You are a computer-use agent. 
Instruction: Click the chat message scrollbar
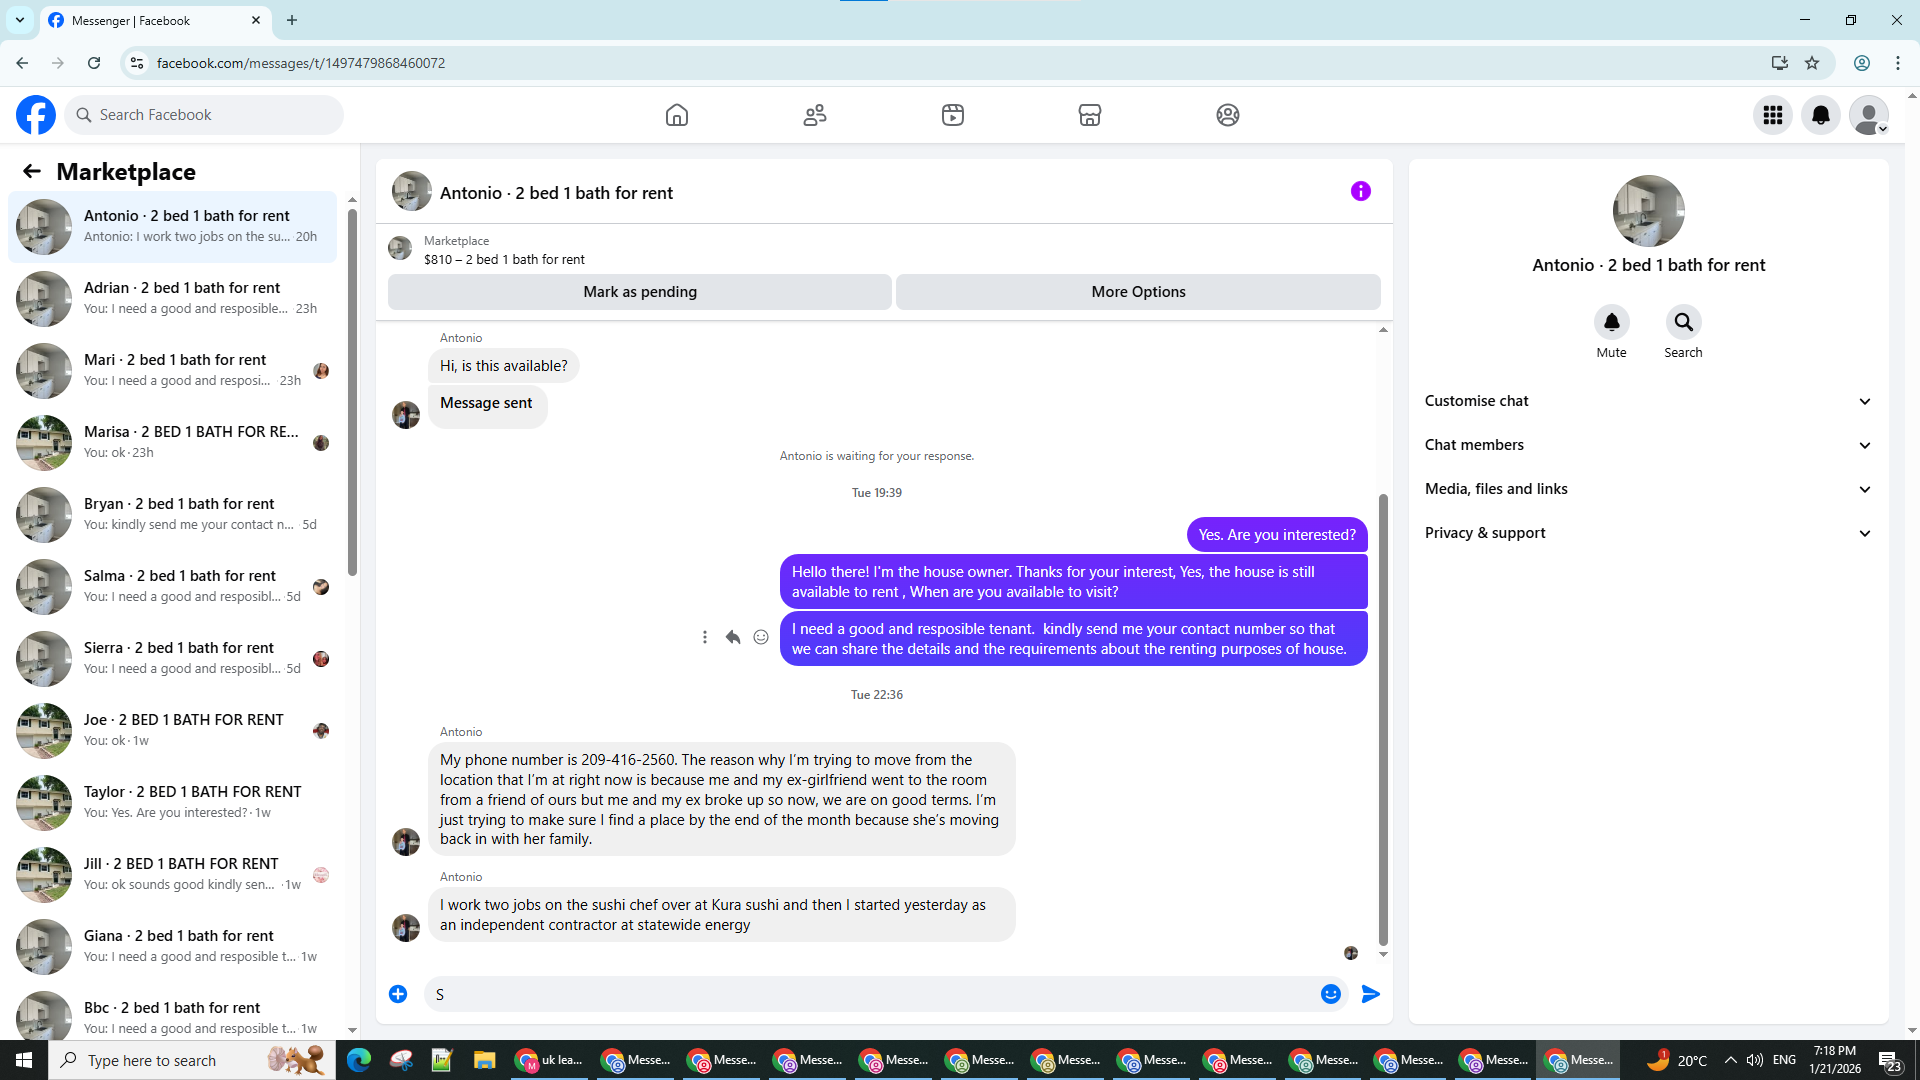click(1383, 720)
